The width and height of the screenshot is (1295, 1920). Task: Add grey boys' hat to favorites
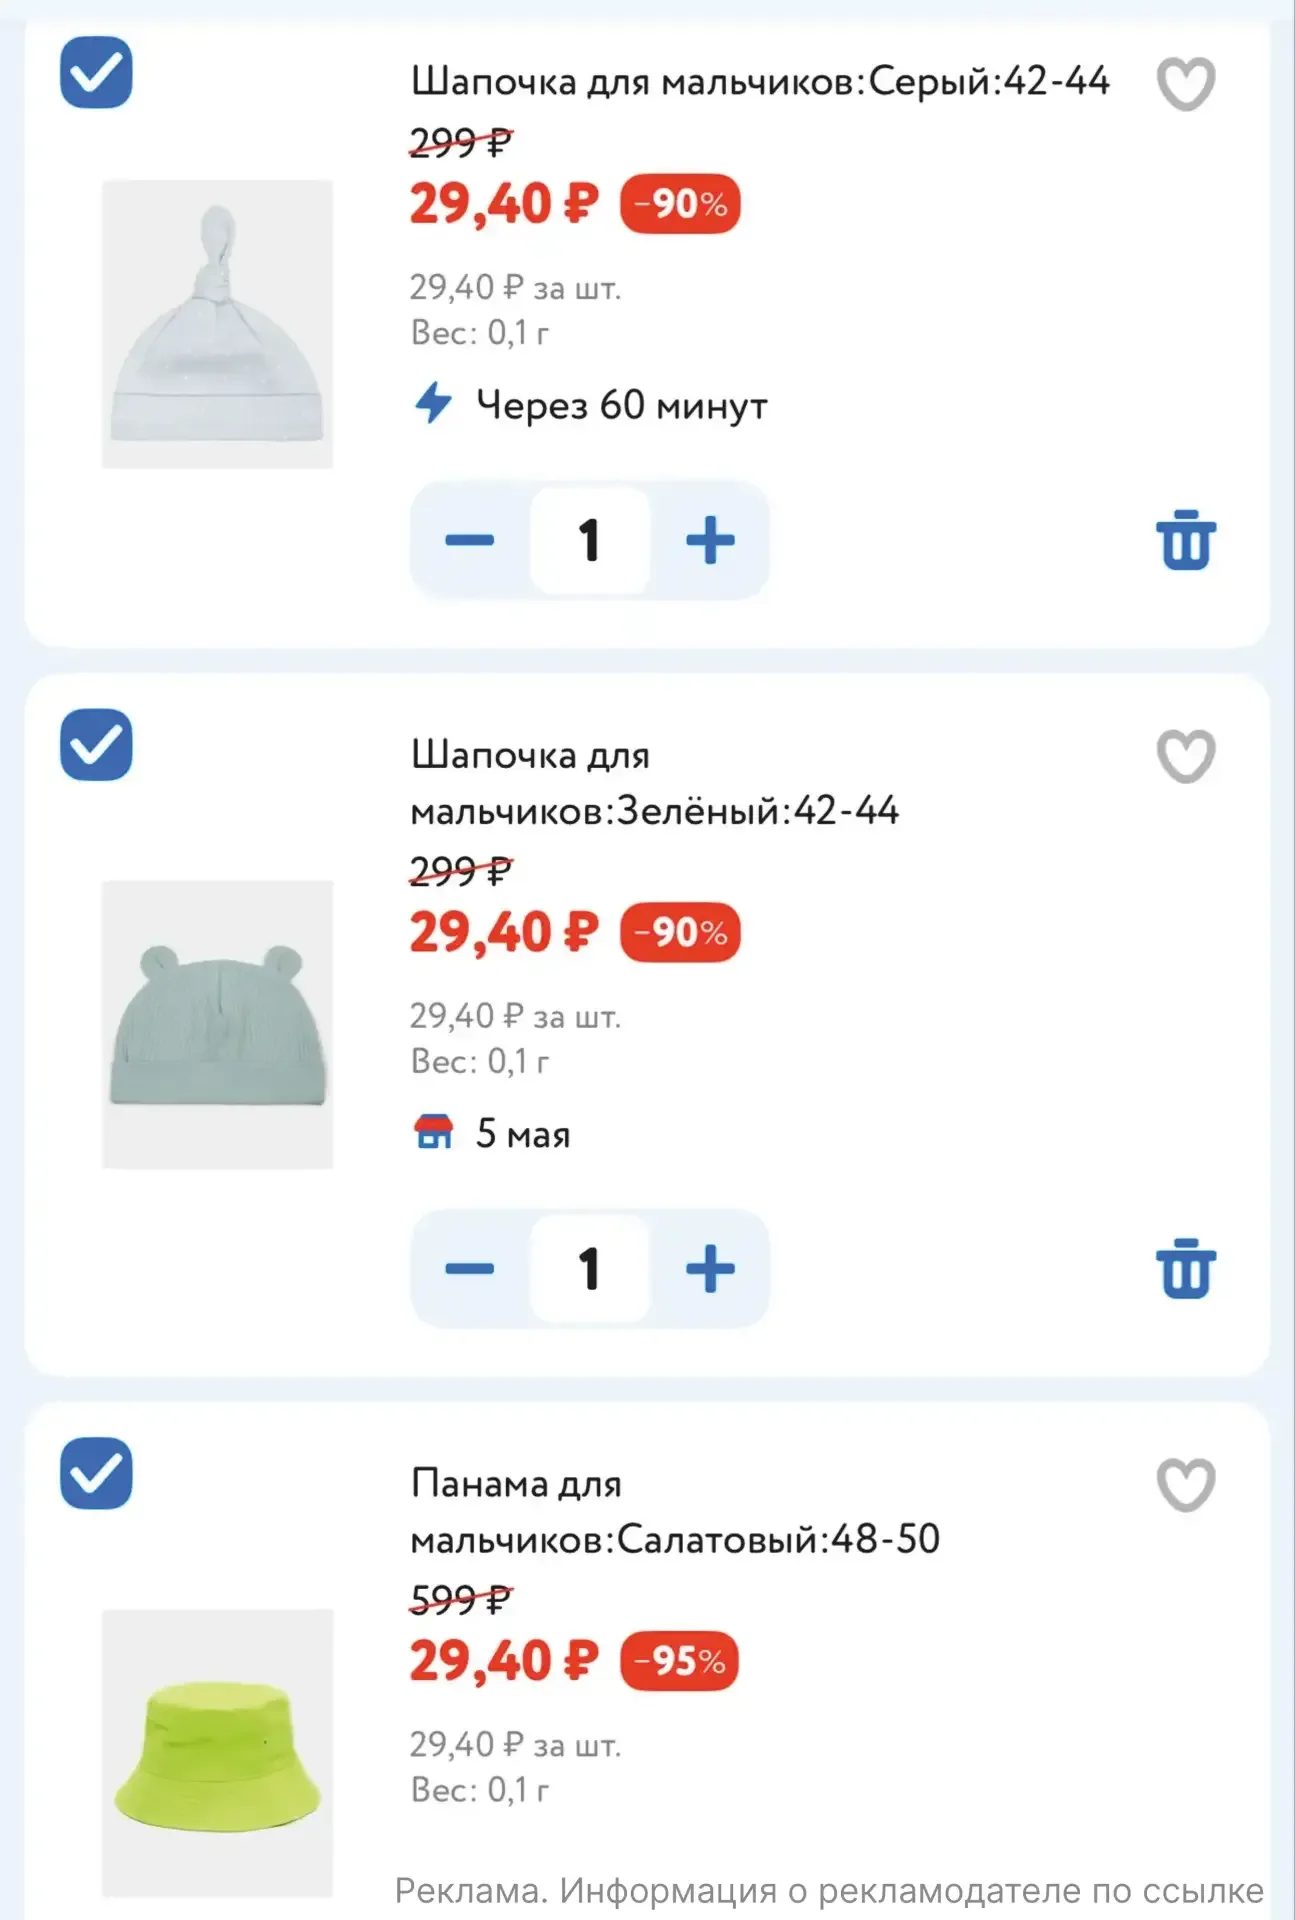tap(1185, 84)
